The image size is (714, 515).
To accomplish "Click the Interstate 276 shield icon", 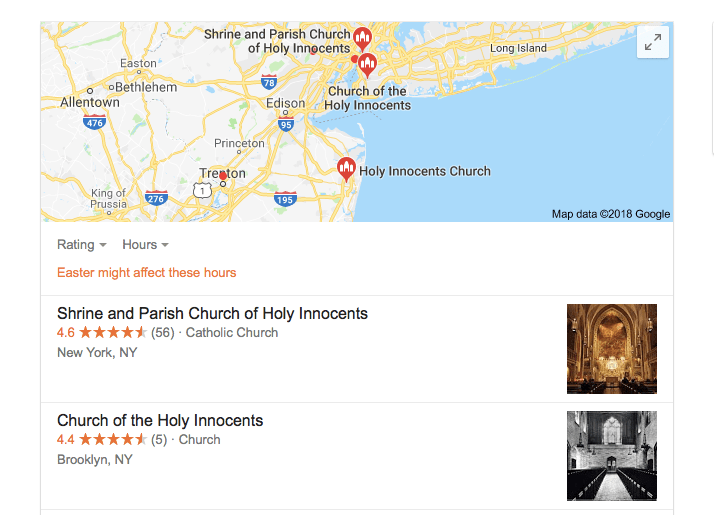I will [x=156, y=198].
